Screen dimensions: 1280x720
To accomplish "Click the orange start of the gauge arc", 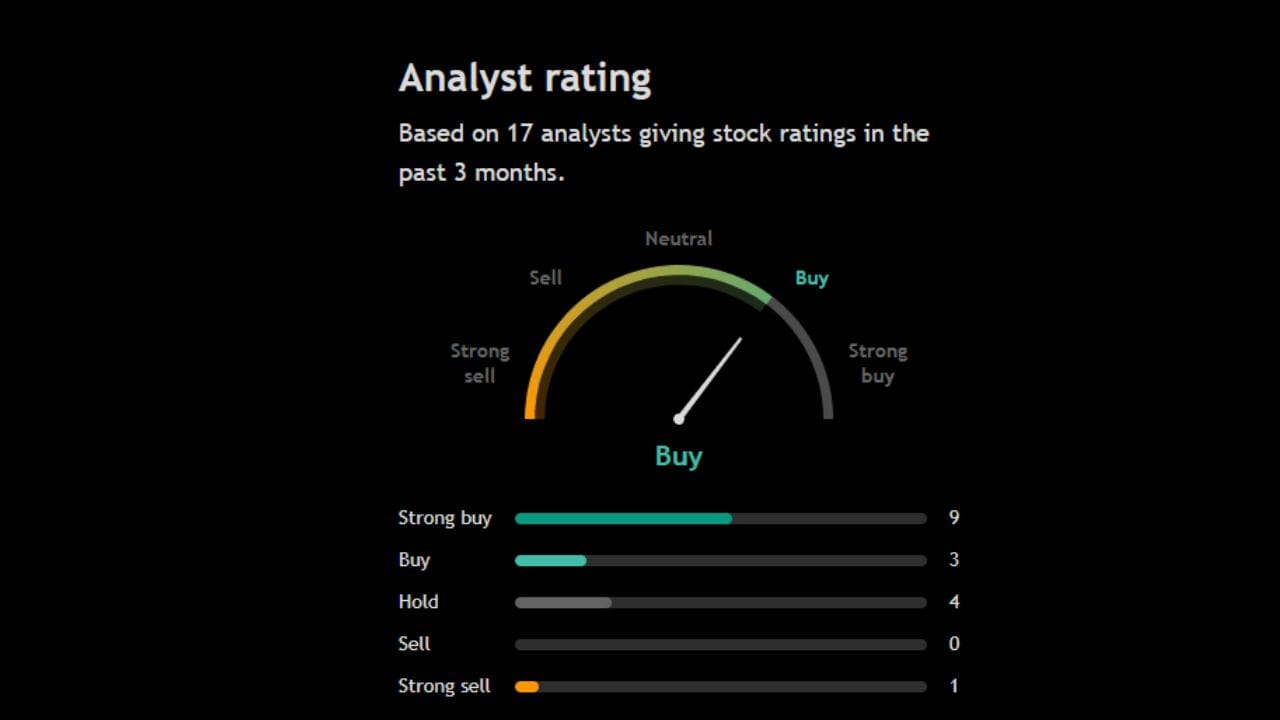I will (x=534, y=400).
